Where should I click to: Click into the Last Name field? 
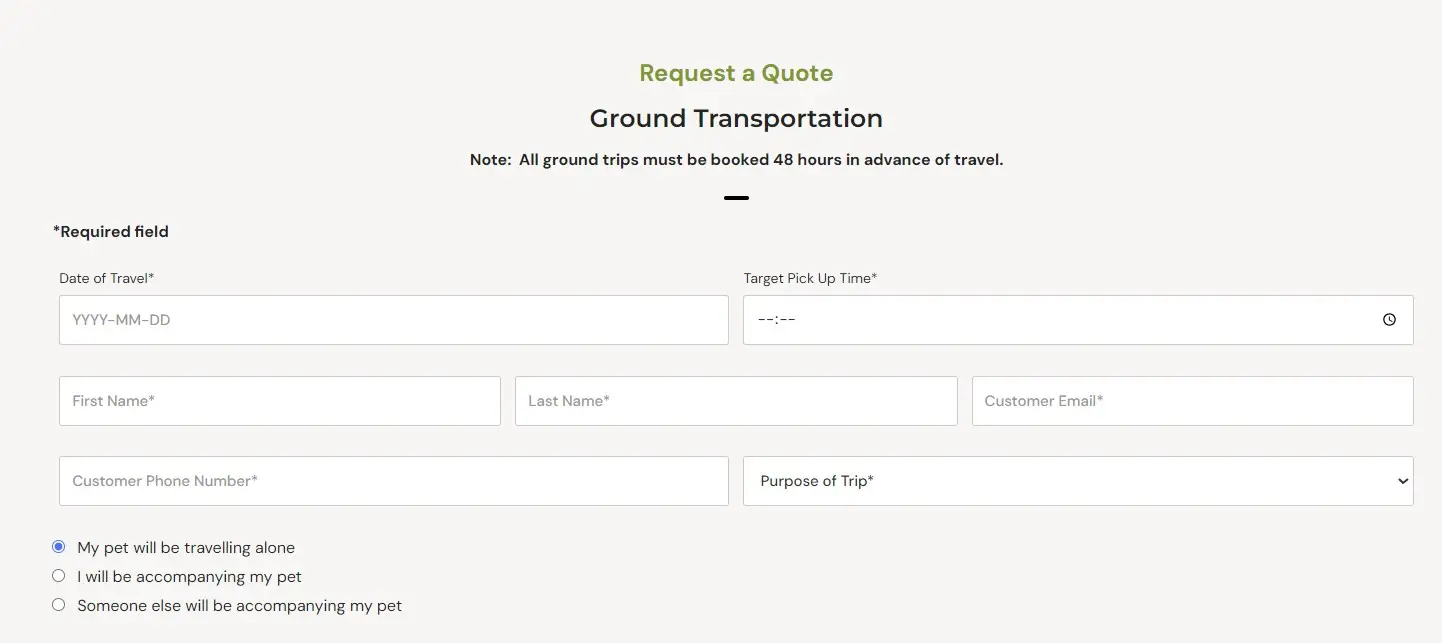(x=736, y=401)
